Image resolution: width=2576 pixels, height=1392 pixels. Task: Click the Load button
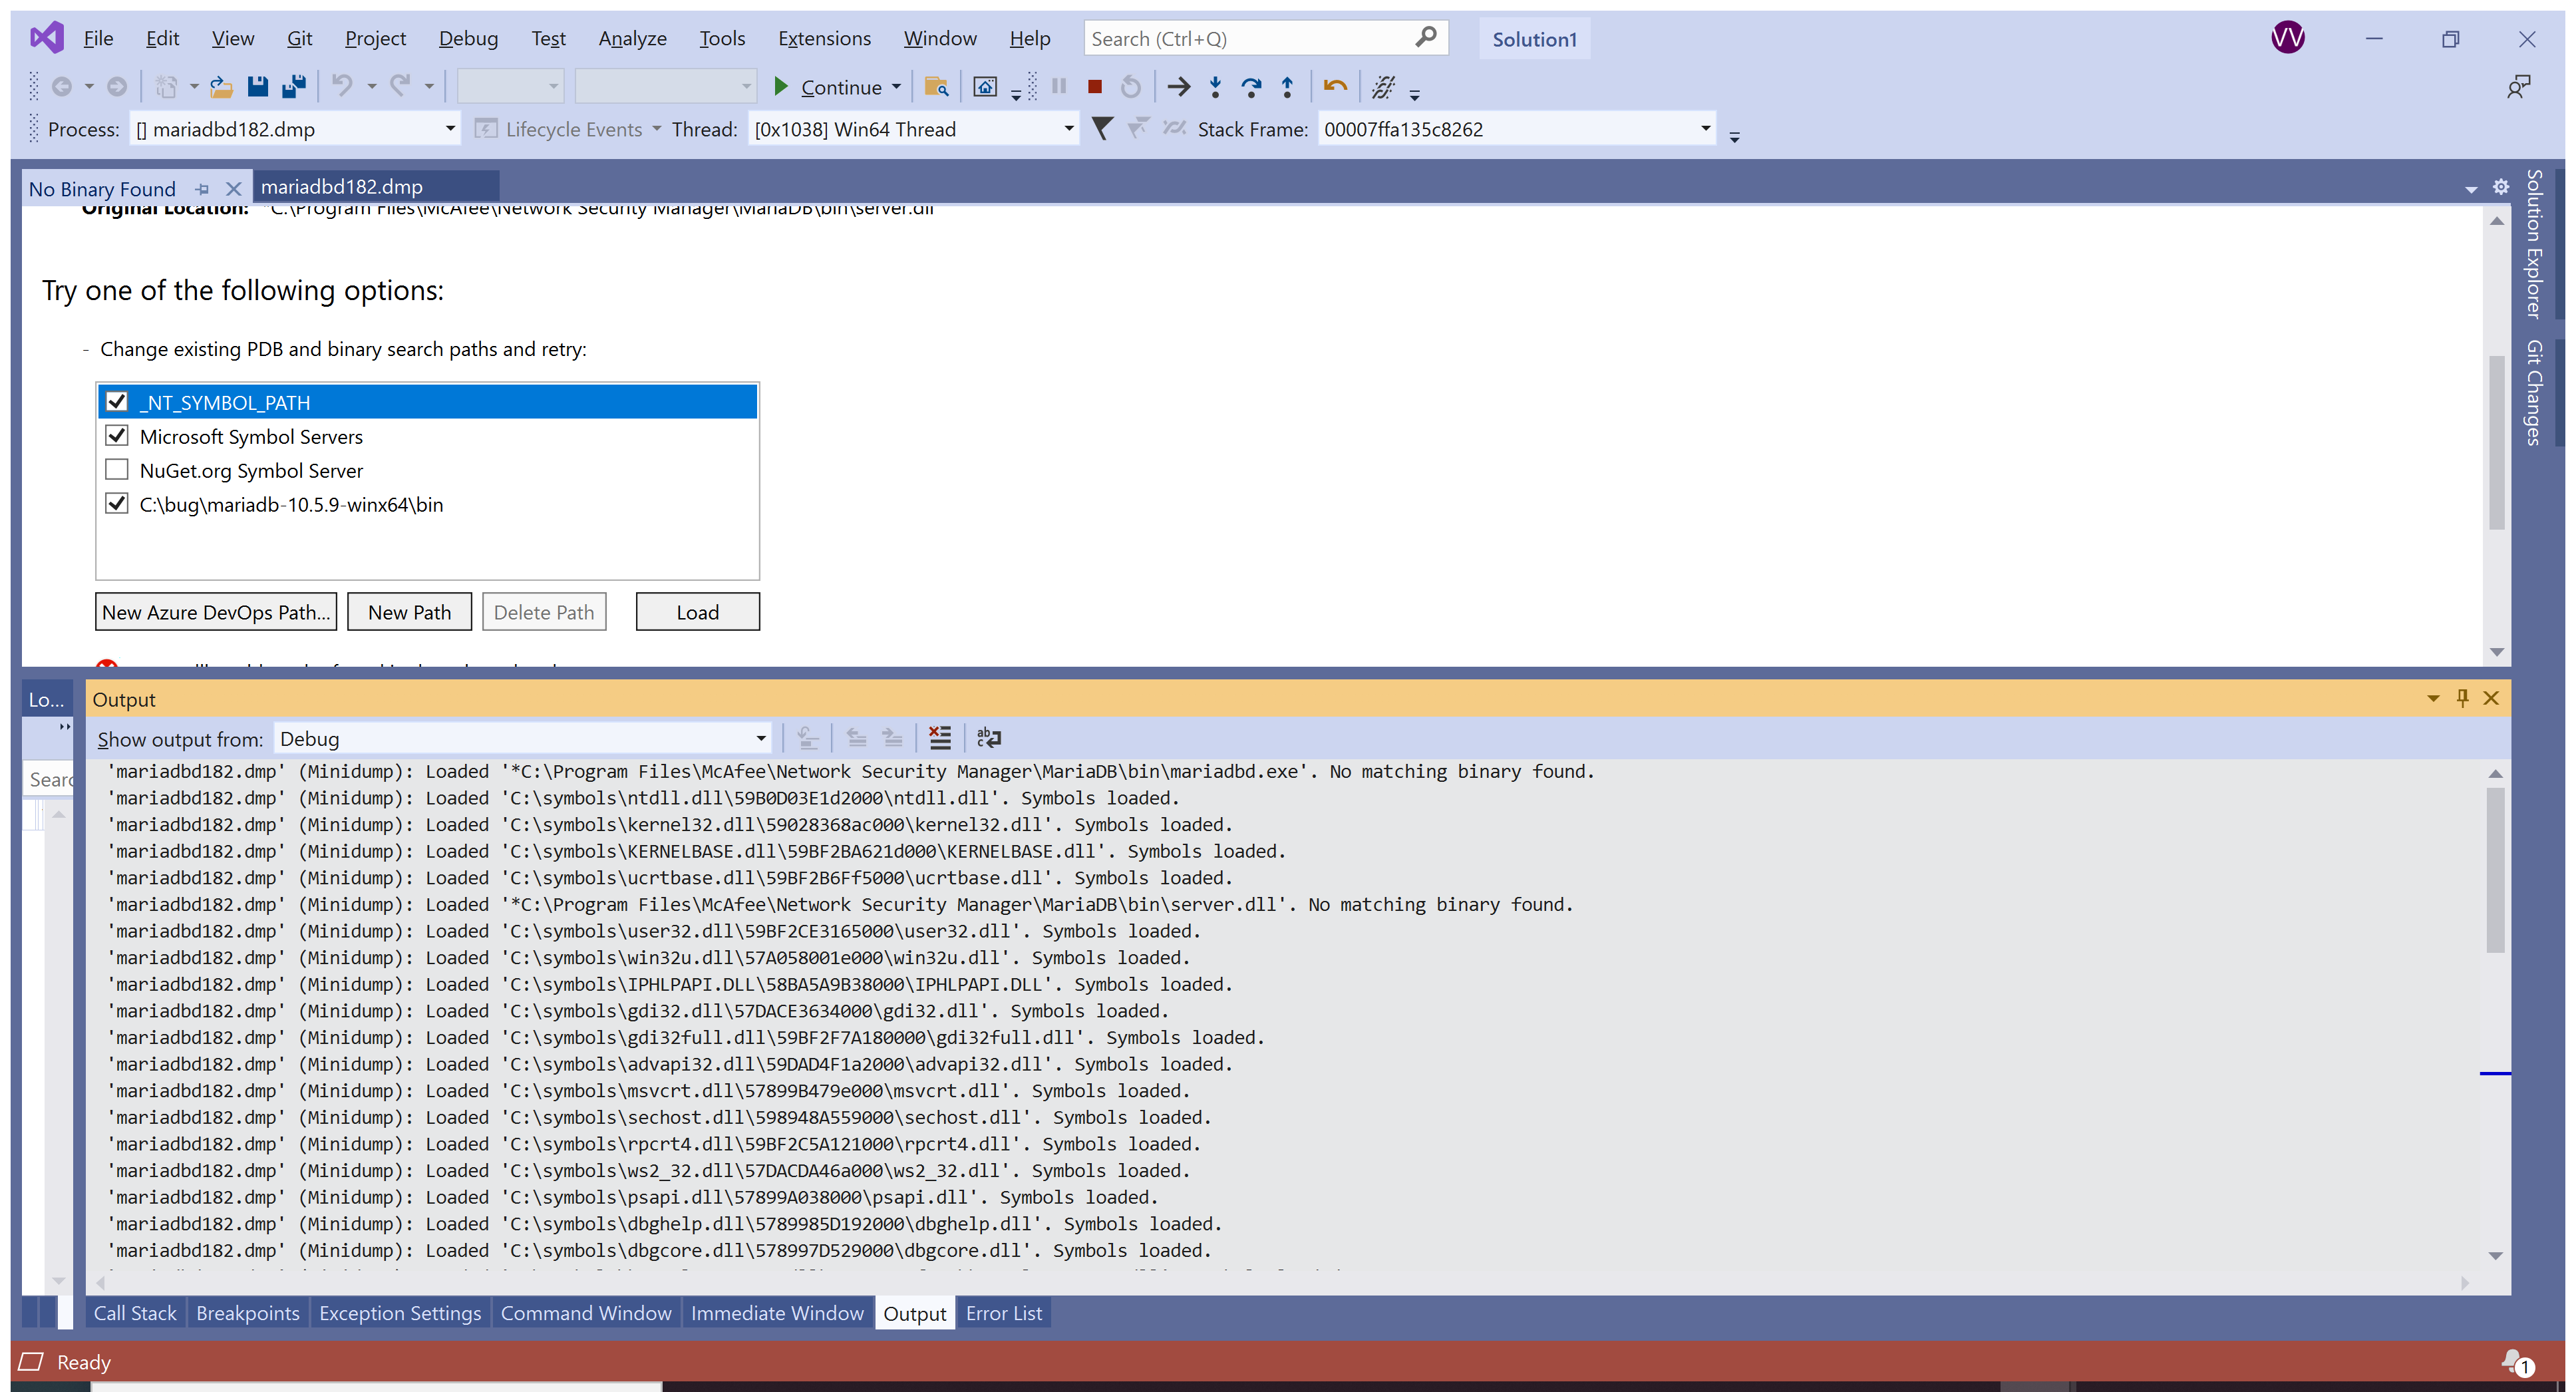click(x=697, y=612)
